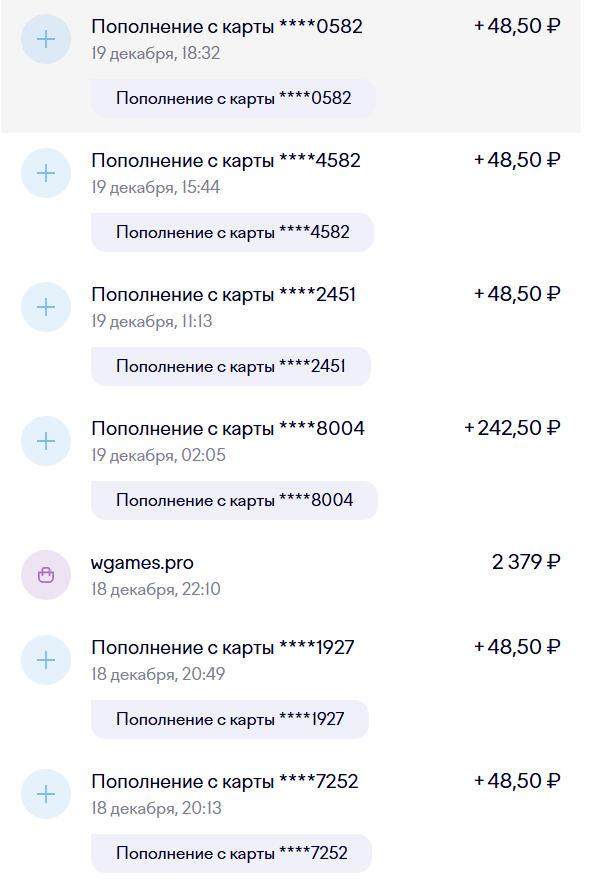The image size is (613, 895).
Task: Click the date '18 декабря, 20:13'
Action: tap(155, 808)
